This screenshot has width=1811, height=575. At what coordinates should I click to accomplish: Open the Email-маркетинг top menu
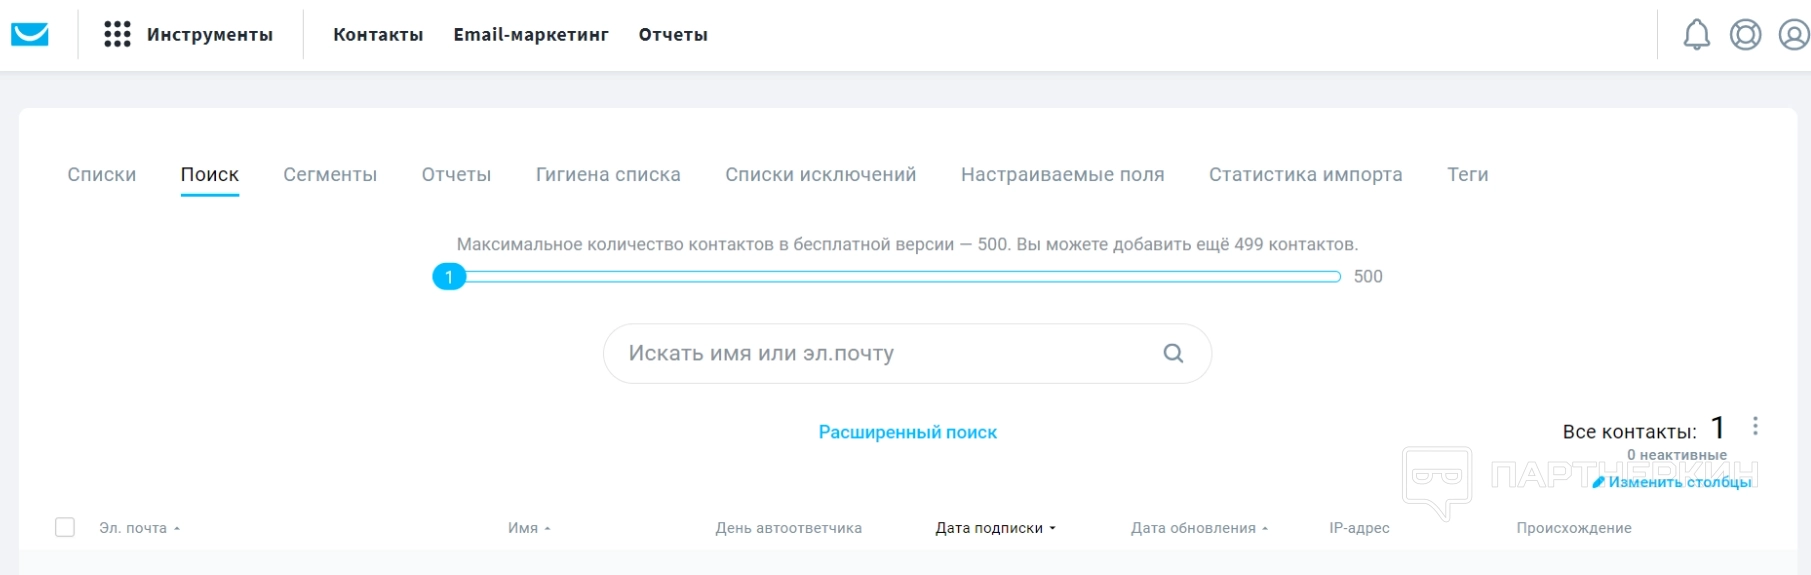click(531, 35)
